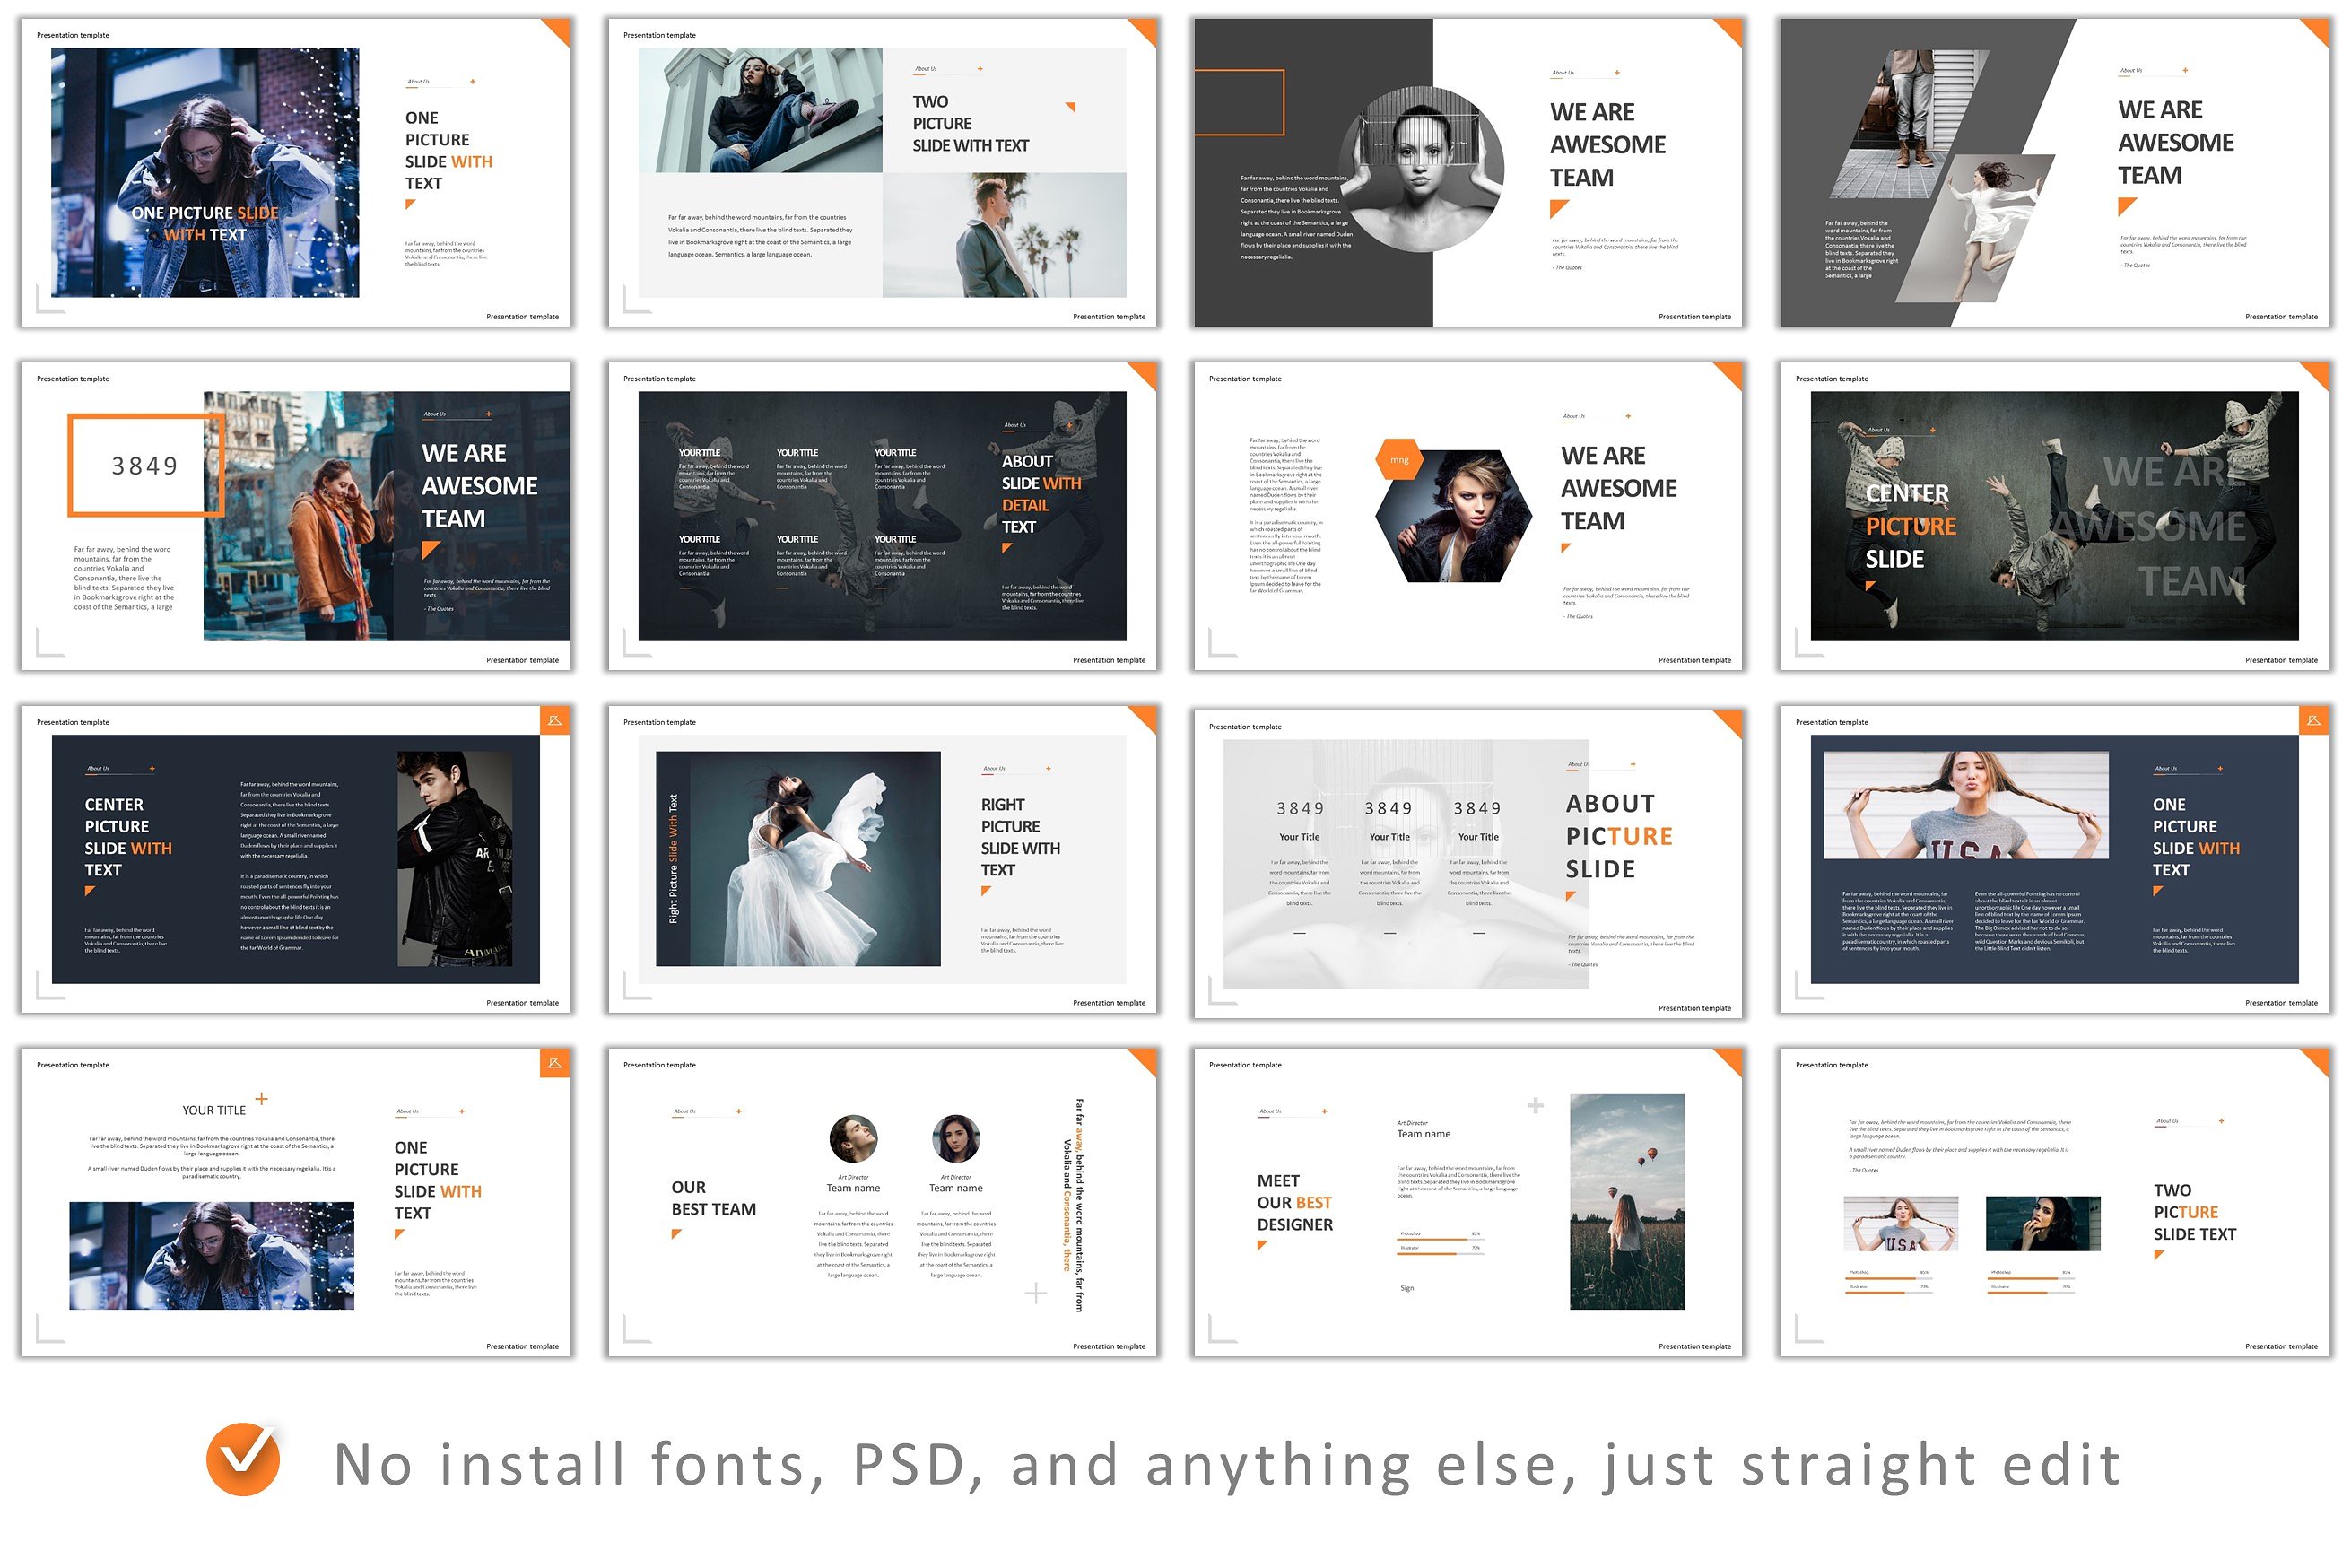The width and height of the screenshot is (2351, 1568).
Task: Select the small orange arrow under 'ONE PICTURE SLIDE'
Action: [x=409, y=204]
